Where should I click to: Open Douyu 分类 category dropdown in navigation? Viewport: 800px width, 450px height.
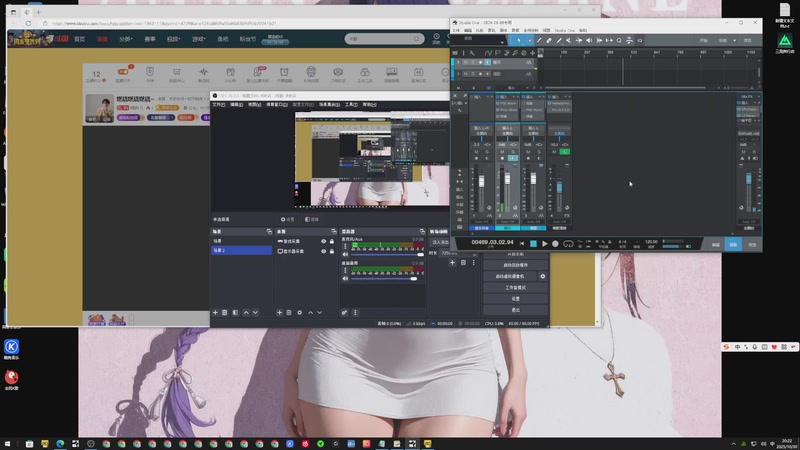pos(126,39)
